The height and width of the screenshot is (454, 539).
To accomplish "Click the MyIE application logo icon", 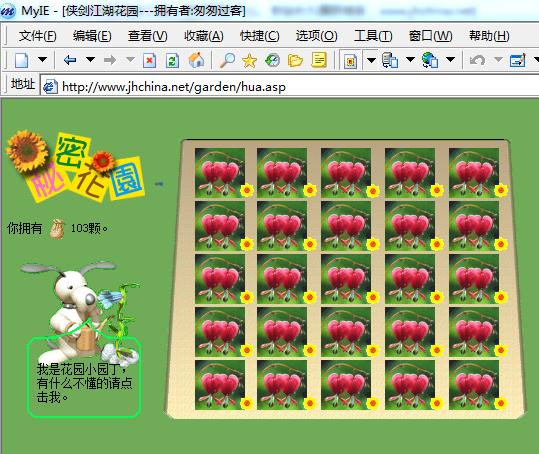I will click(8, 11).
